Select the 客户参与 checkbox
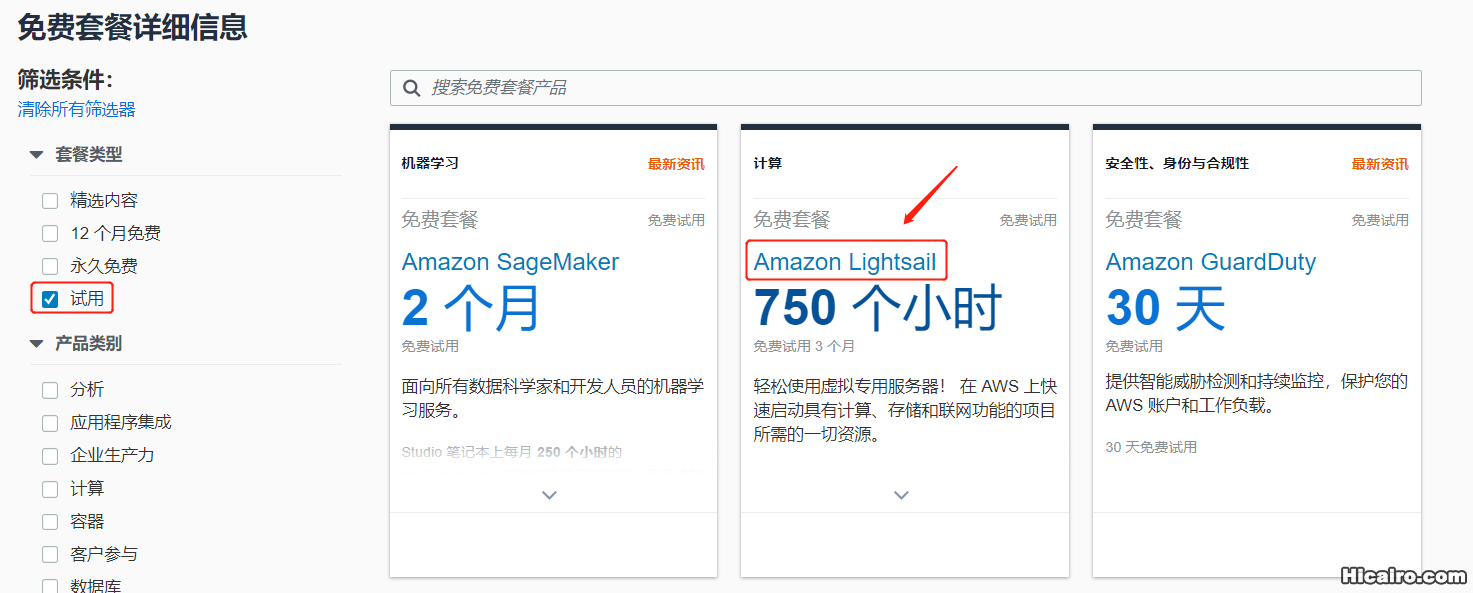The height and width of the screenshot is (593, 1473). click(x=50, y=555)
